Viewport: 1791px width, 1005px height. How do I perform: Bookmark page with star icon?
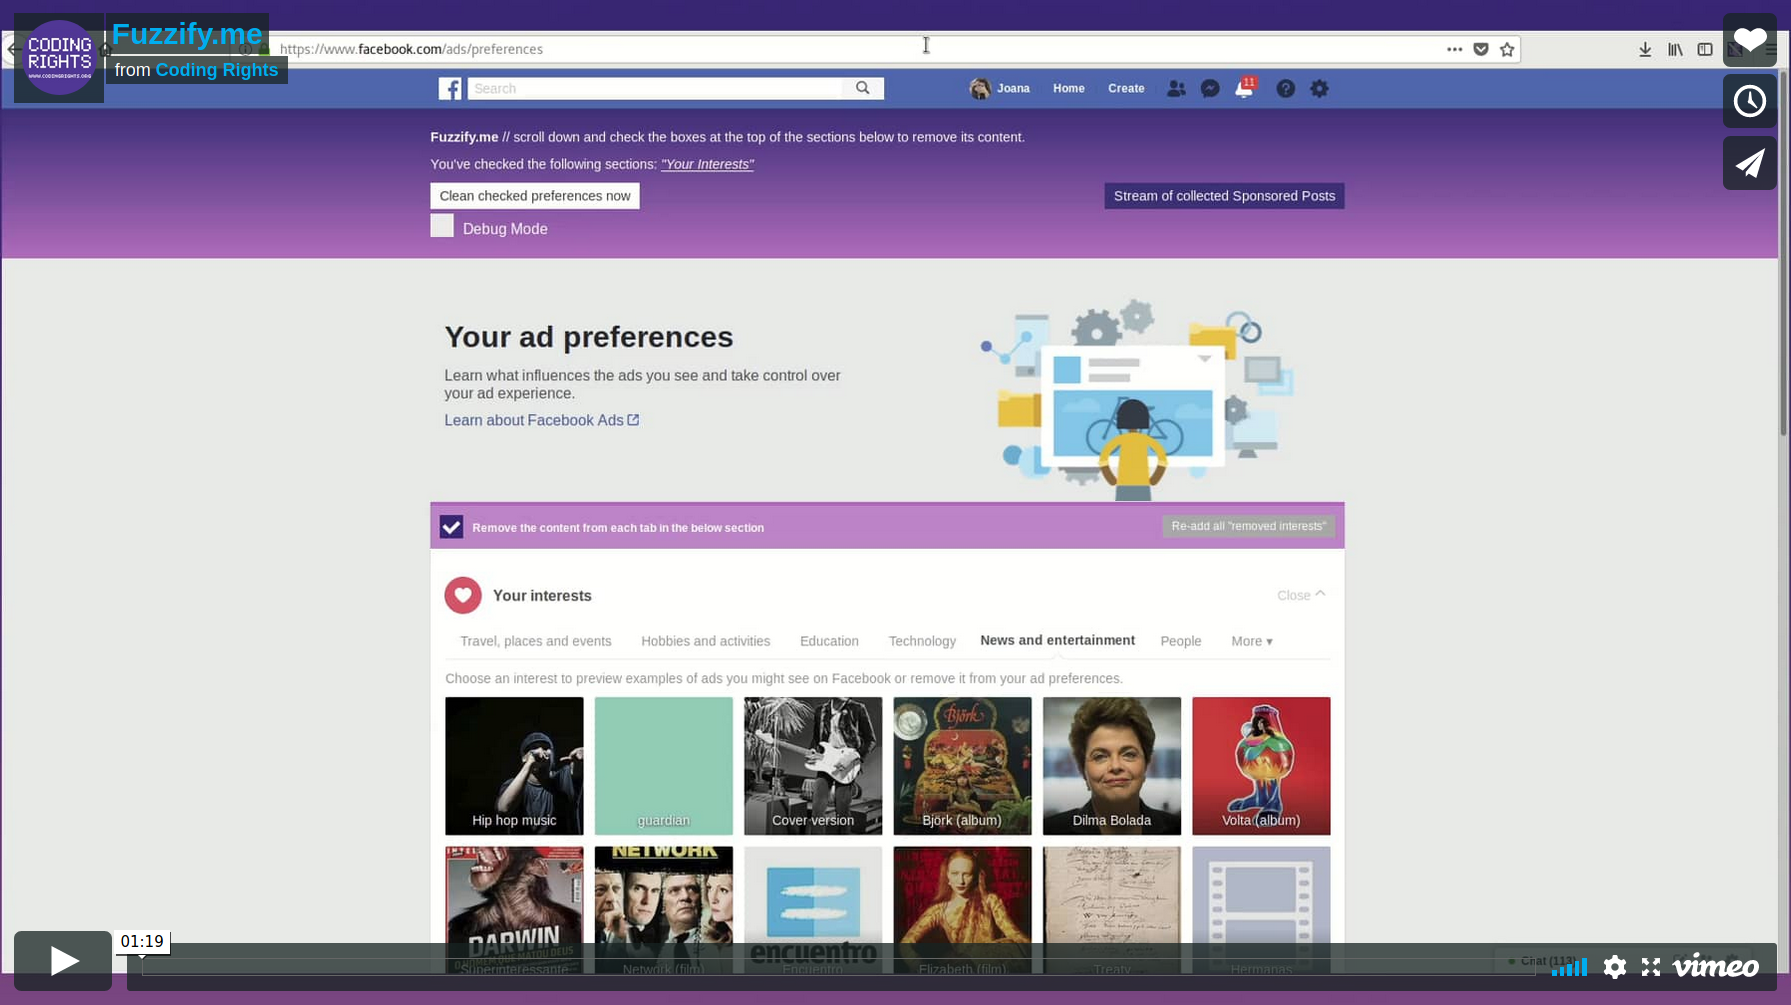pos(1507,49)
